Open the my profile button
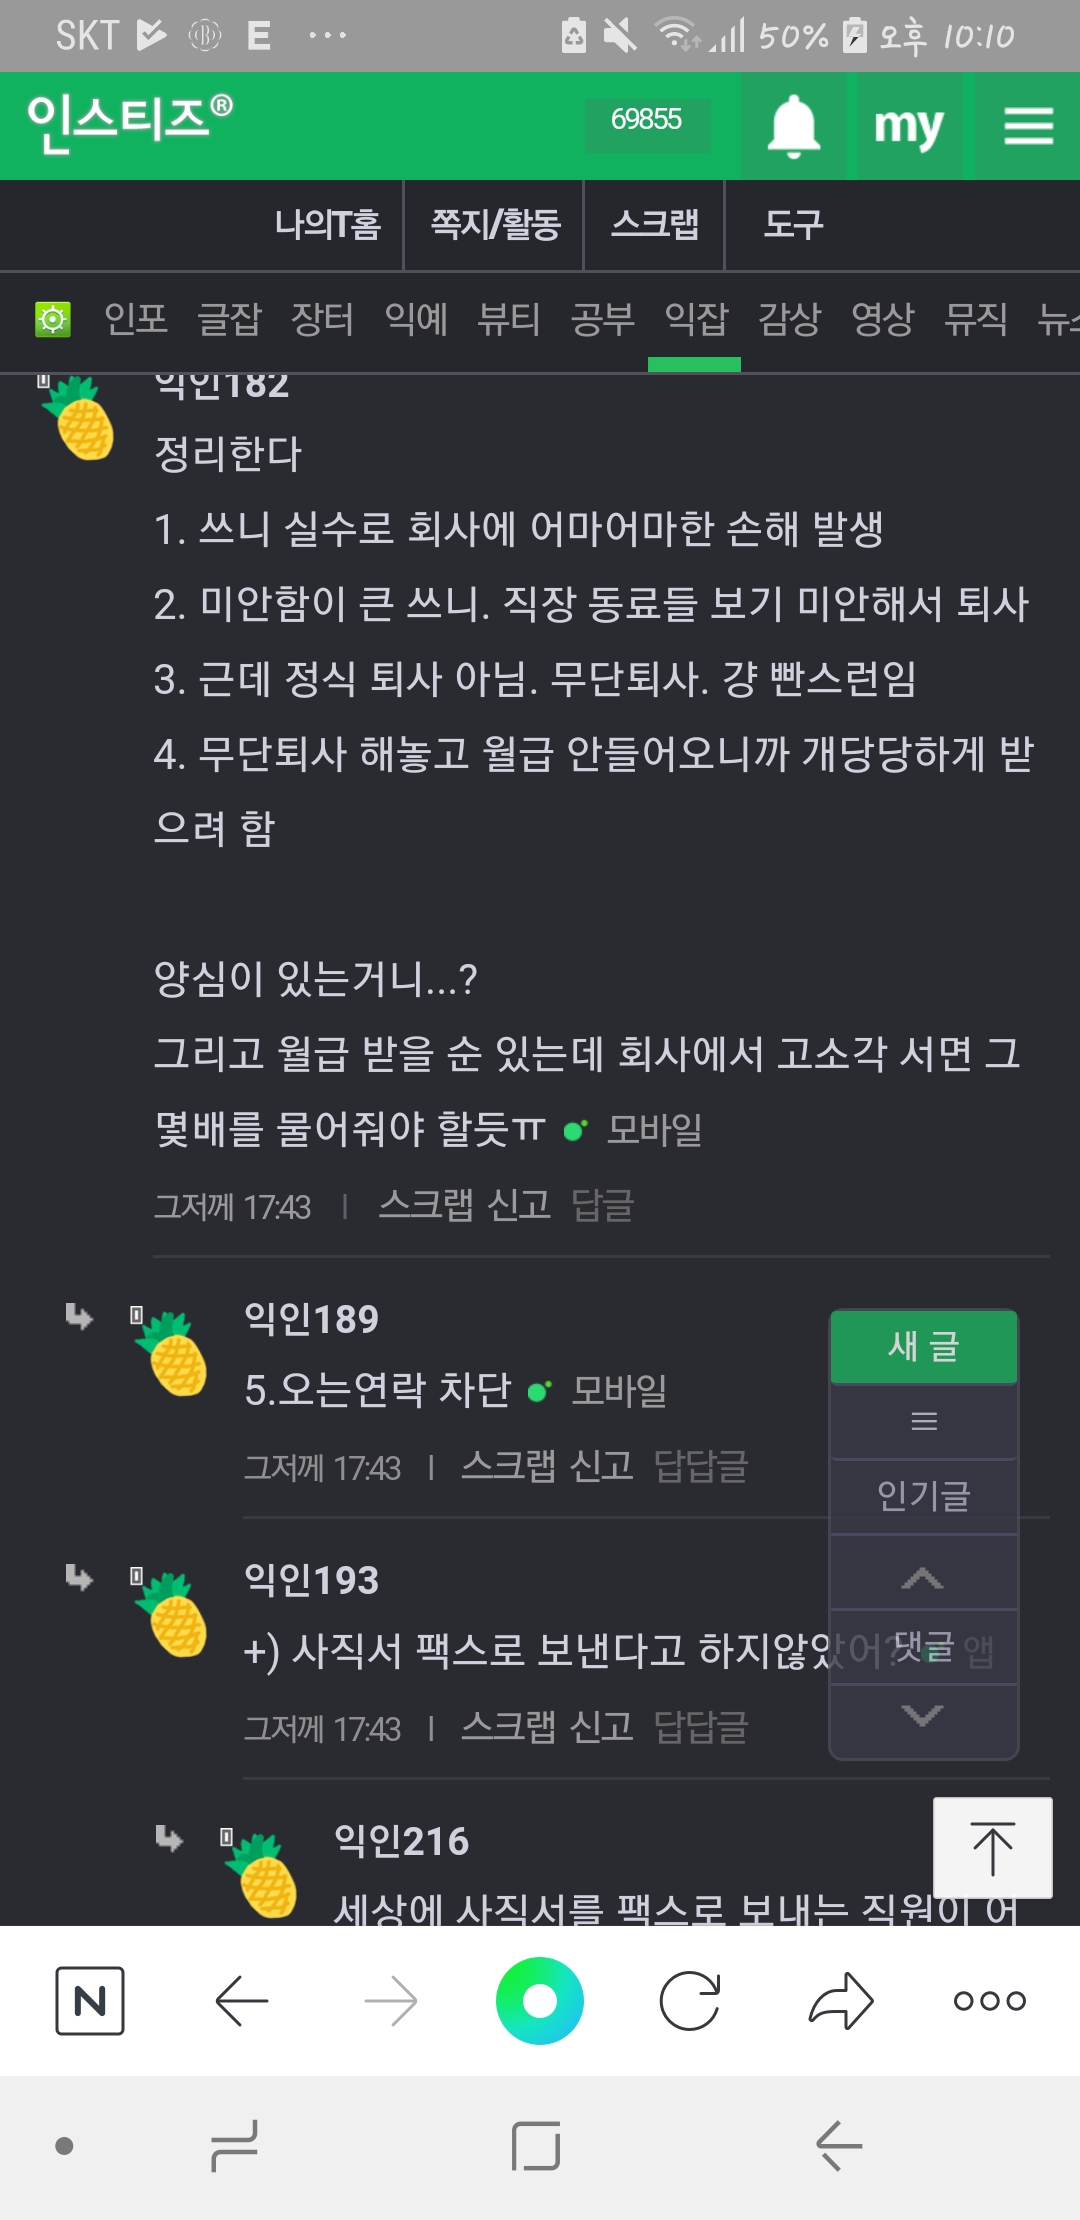This screenshot has width=1080, height=2220. point(908,126)
